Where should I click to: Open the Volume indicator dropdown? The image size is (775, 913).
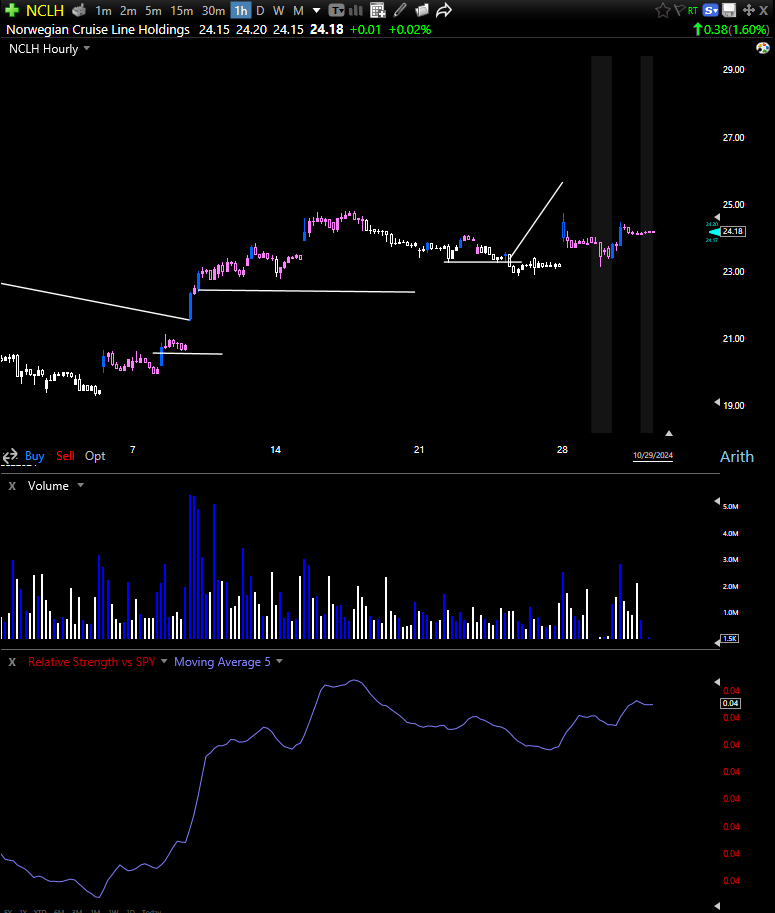pyautogui.click(x=80, y=485)
